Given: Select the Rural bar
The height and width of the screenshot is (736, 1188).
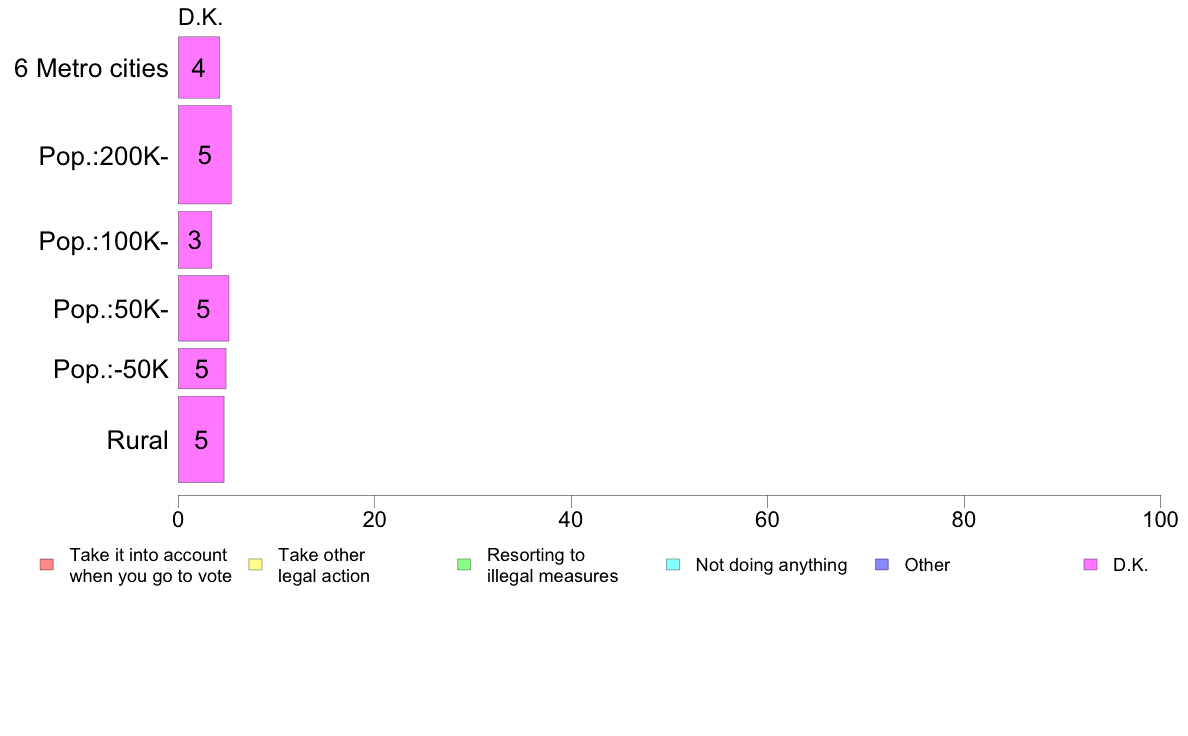Looking at the screenshot, I should click(201, 440).
